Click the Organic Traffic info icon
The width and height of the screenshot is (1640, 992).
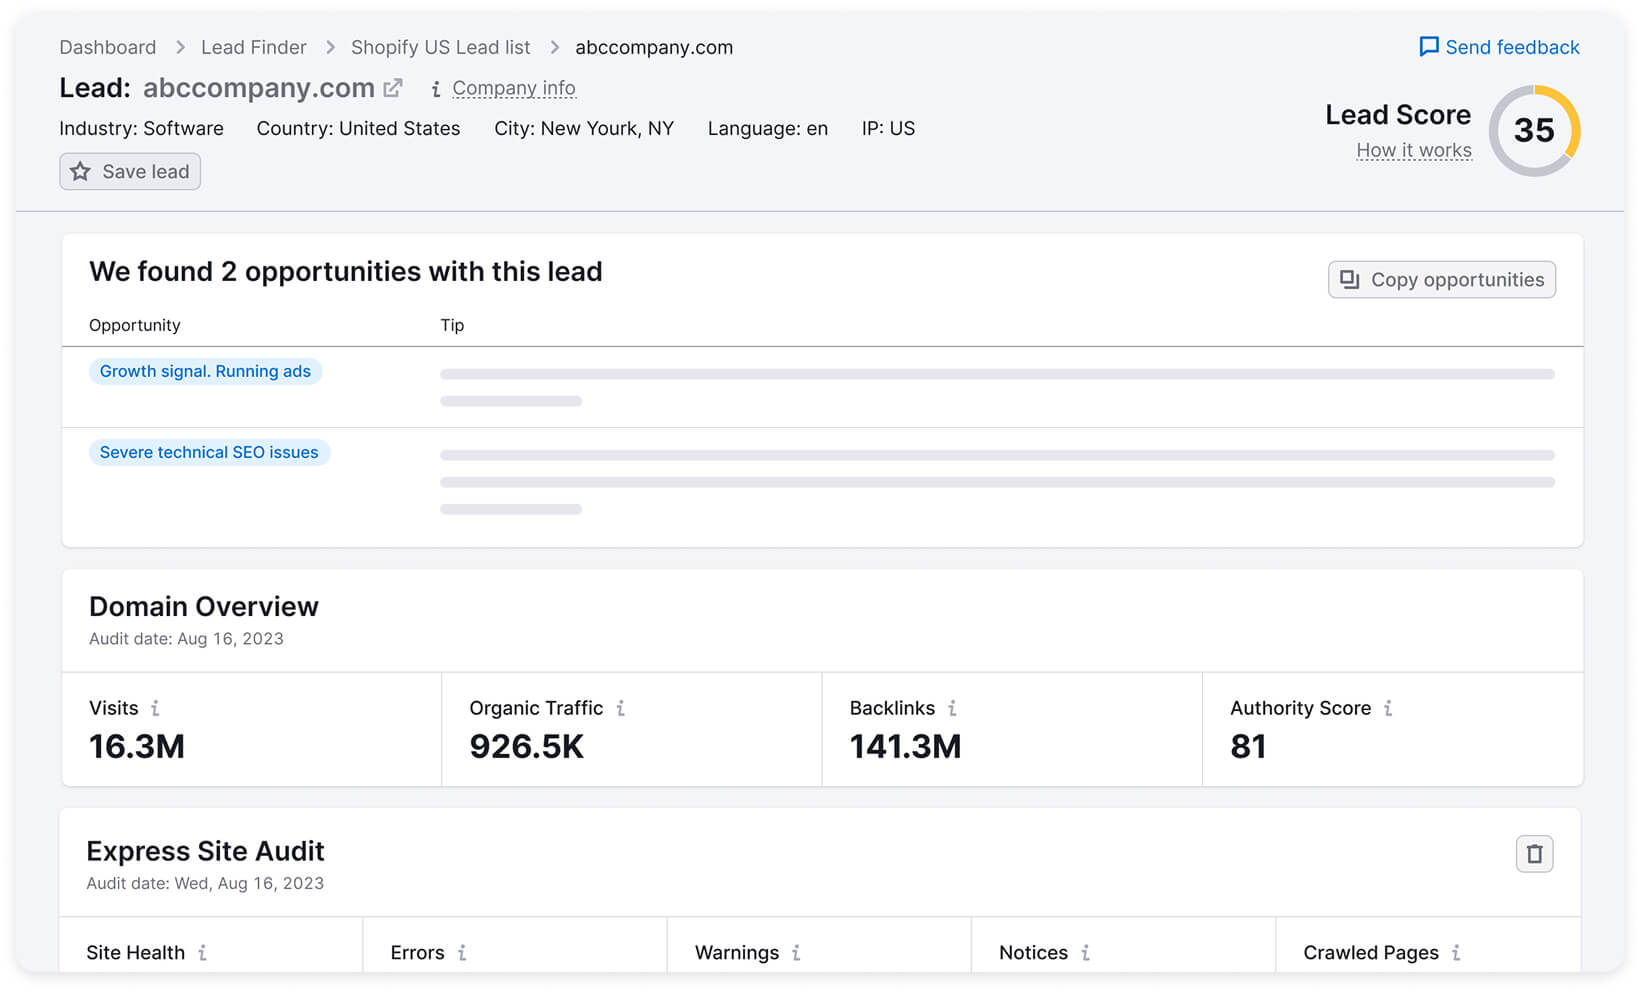pos(621,708)
